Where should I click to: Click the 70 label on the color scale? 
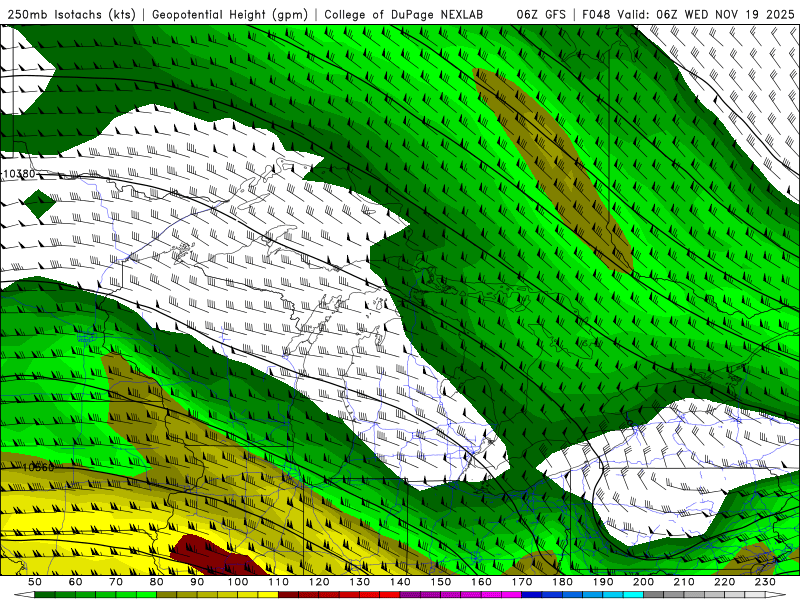pyautogui.click(x=116, y=582)
